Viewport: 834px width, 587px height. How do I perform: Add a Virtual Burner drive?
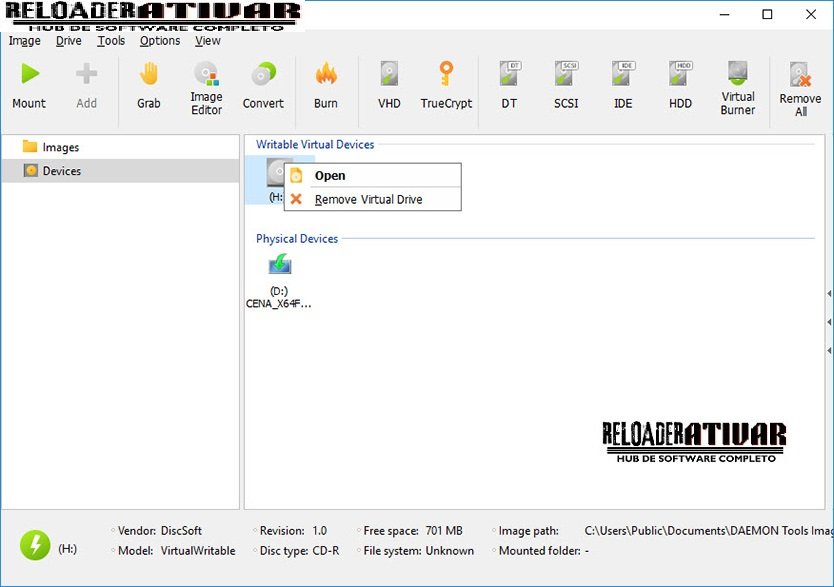(x=738, y=73)
